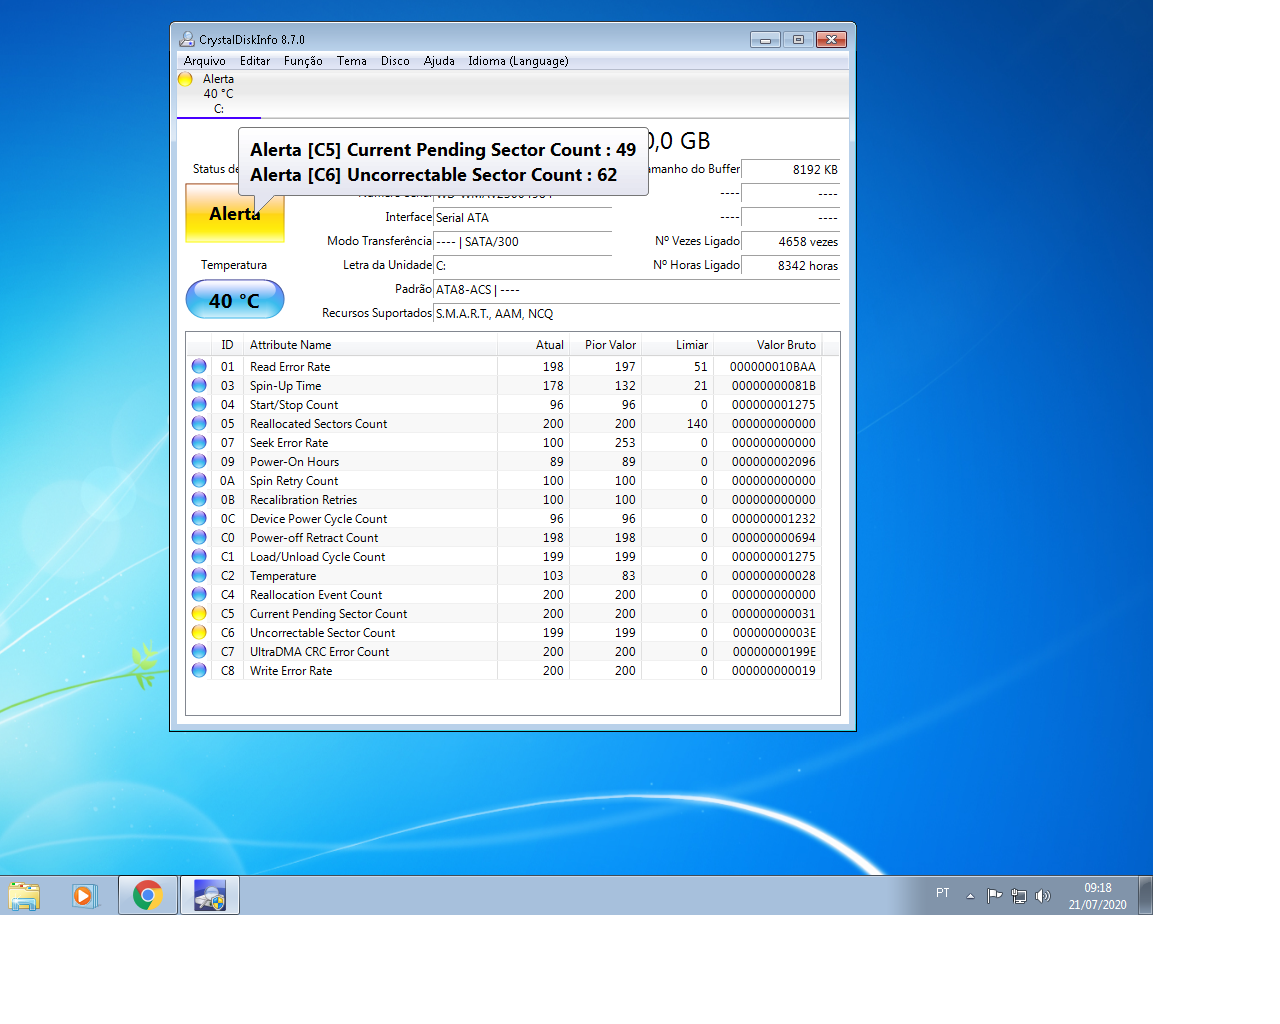The width and height of the screenshot is (1280, 1024).
Task: Open Google Chrome from the taskbar
Action: [x=148, y=895]
